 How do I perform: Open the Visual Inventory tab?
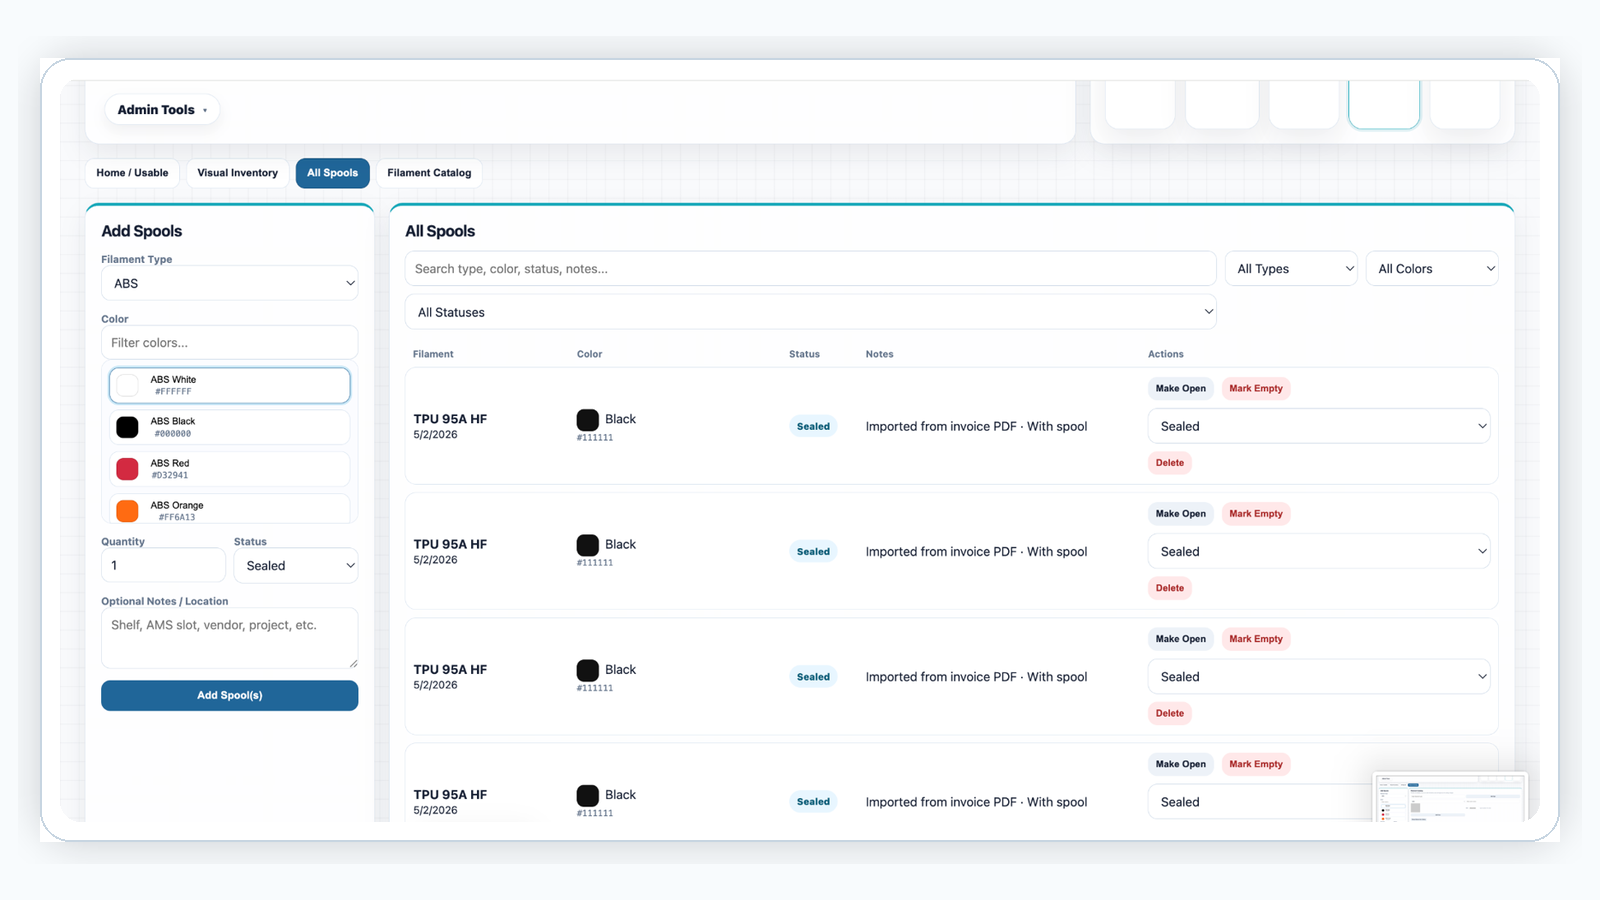click(x=237, y=173)
